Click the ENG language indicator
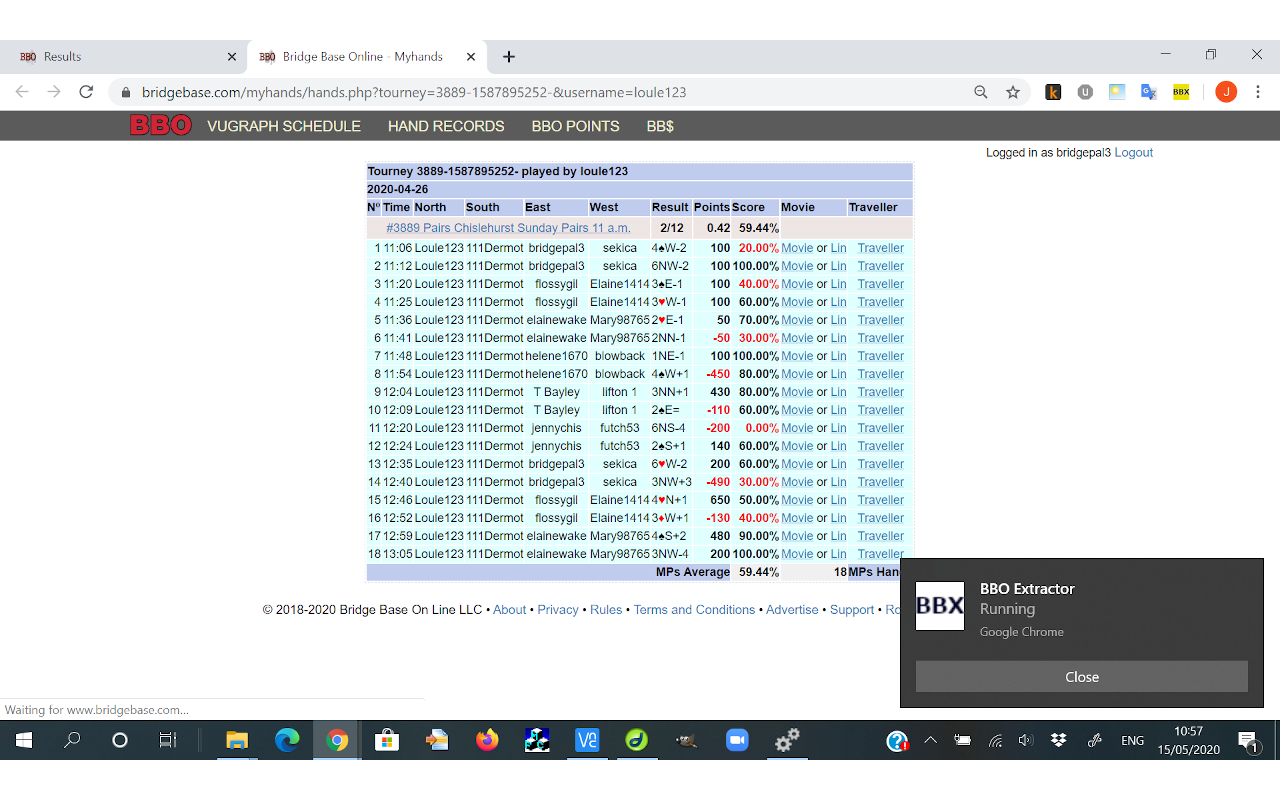This screenshot has width=1280, height=800. pos(1133,741)
